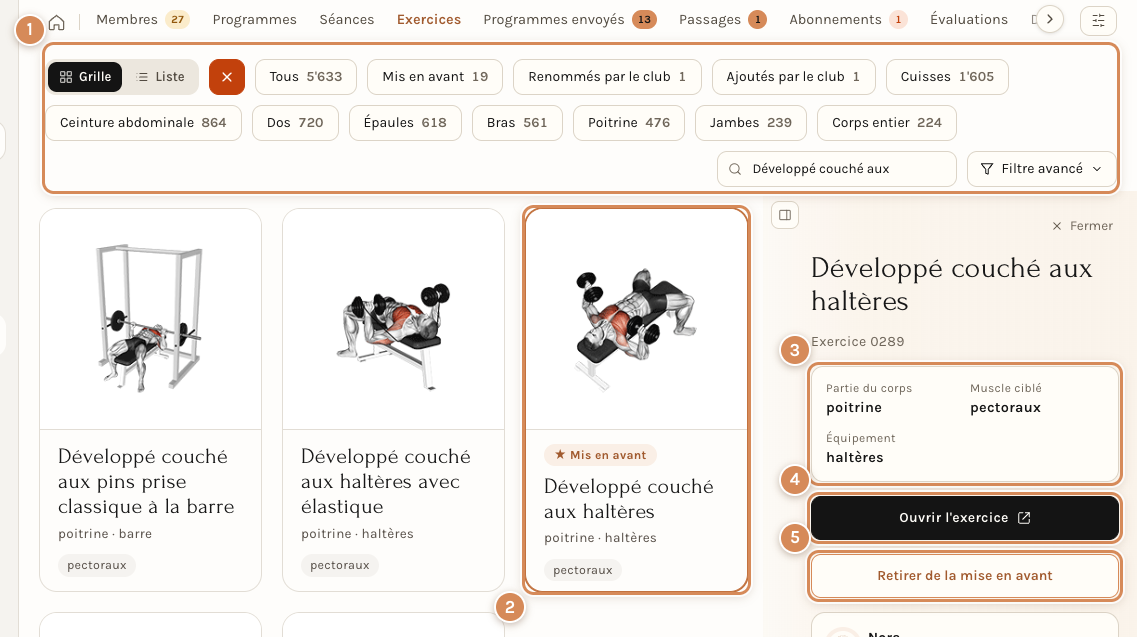The height and width of the screenshot is (637, 1137).
Task: Switch to Liste view
Action: coord(160,77)
